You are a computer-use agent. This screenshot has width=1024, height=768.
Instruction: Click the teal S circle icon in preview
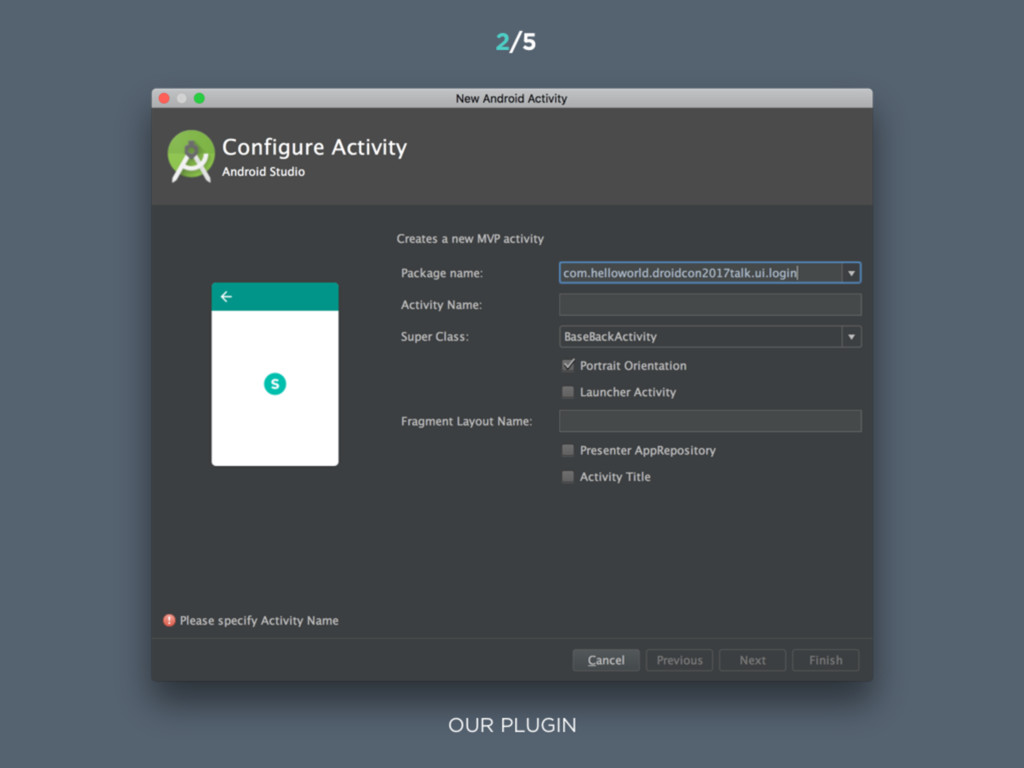pos(275,384)
